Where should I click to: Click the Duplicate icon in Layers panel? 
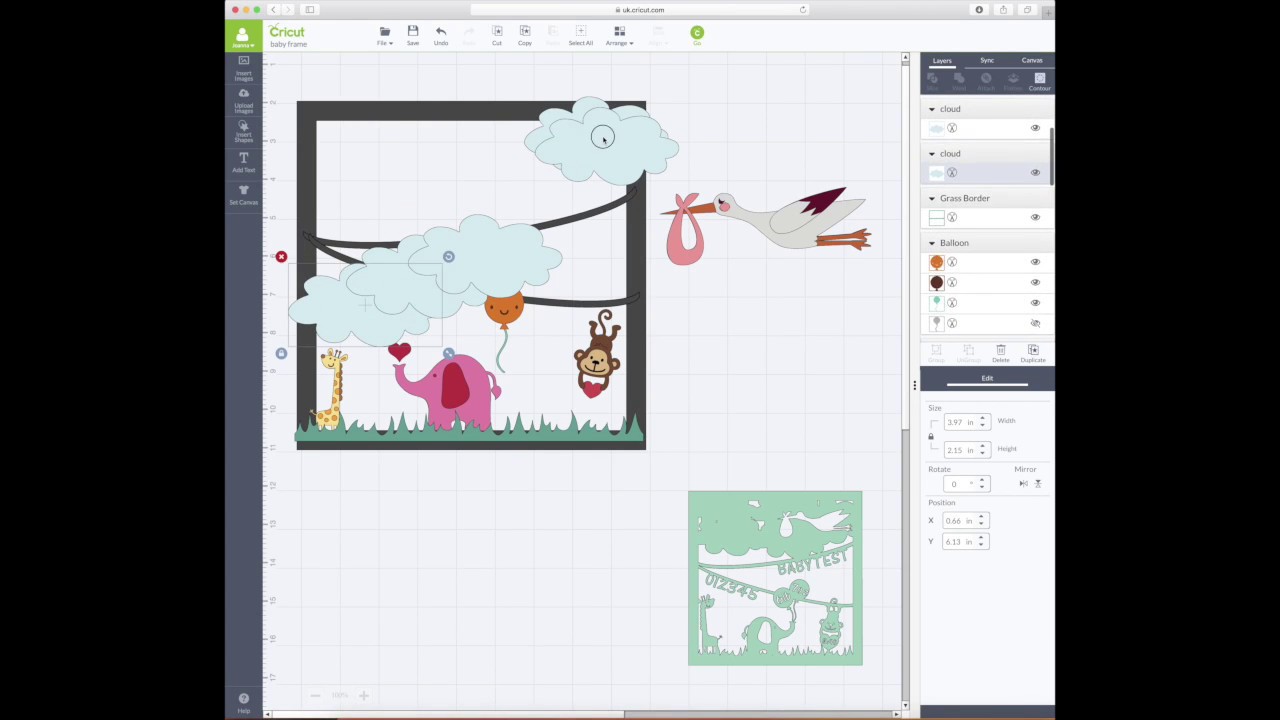(1033, 353)
